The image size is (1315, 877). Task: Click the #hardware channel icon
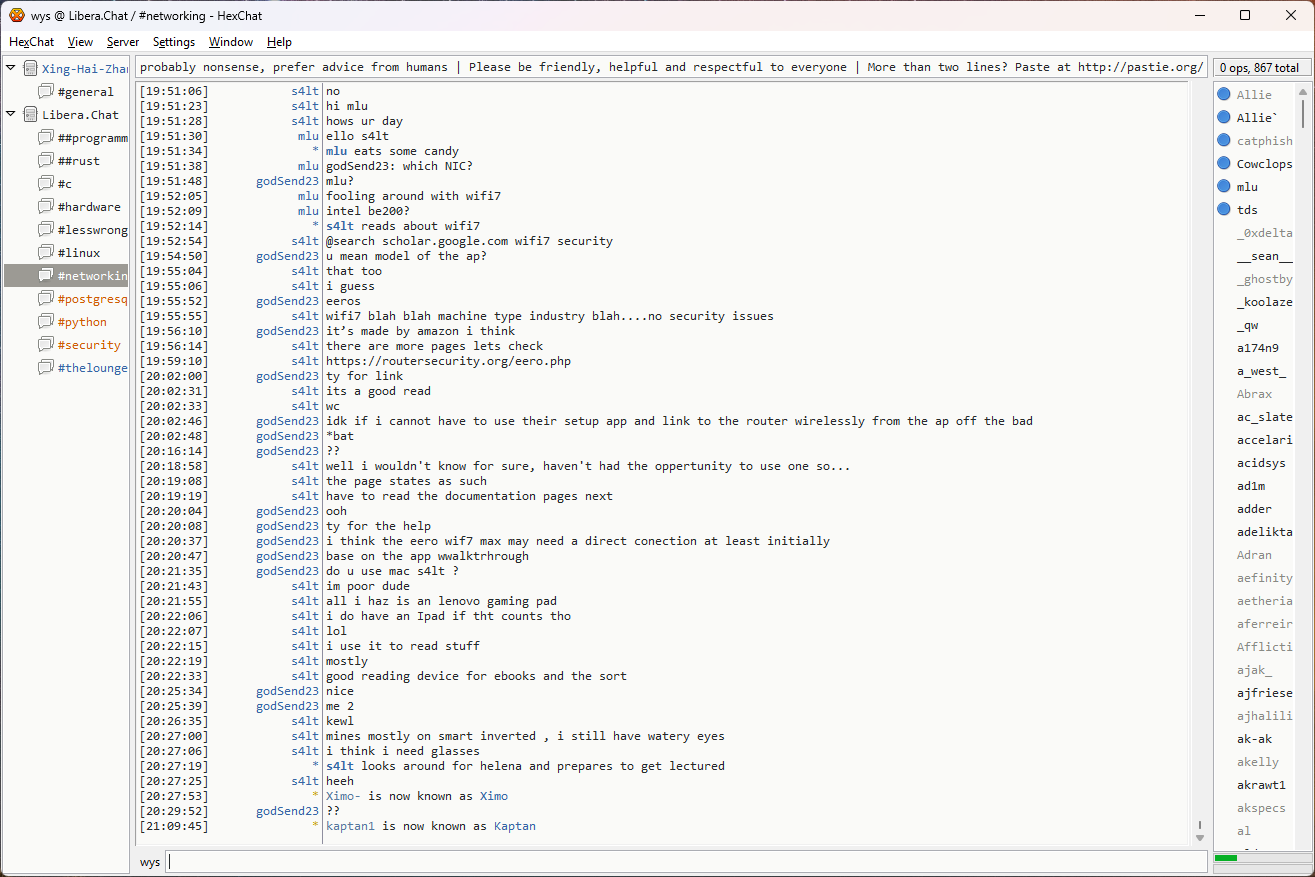tap(46, 207)
